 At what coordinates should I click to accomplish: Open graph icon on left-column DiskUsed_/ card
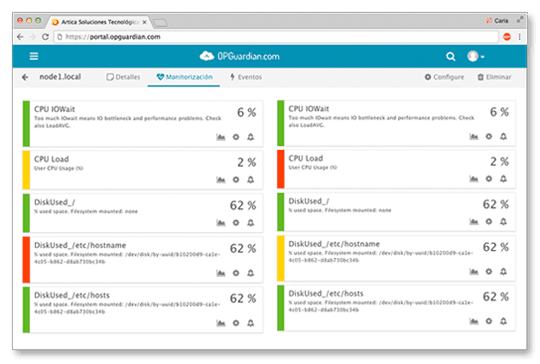[221, 223]
